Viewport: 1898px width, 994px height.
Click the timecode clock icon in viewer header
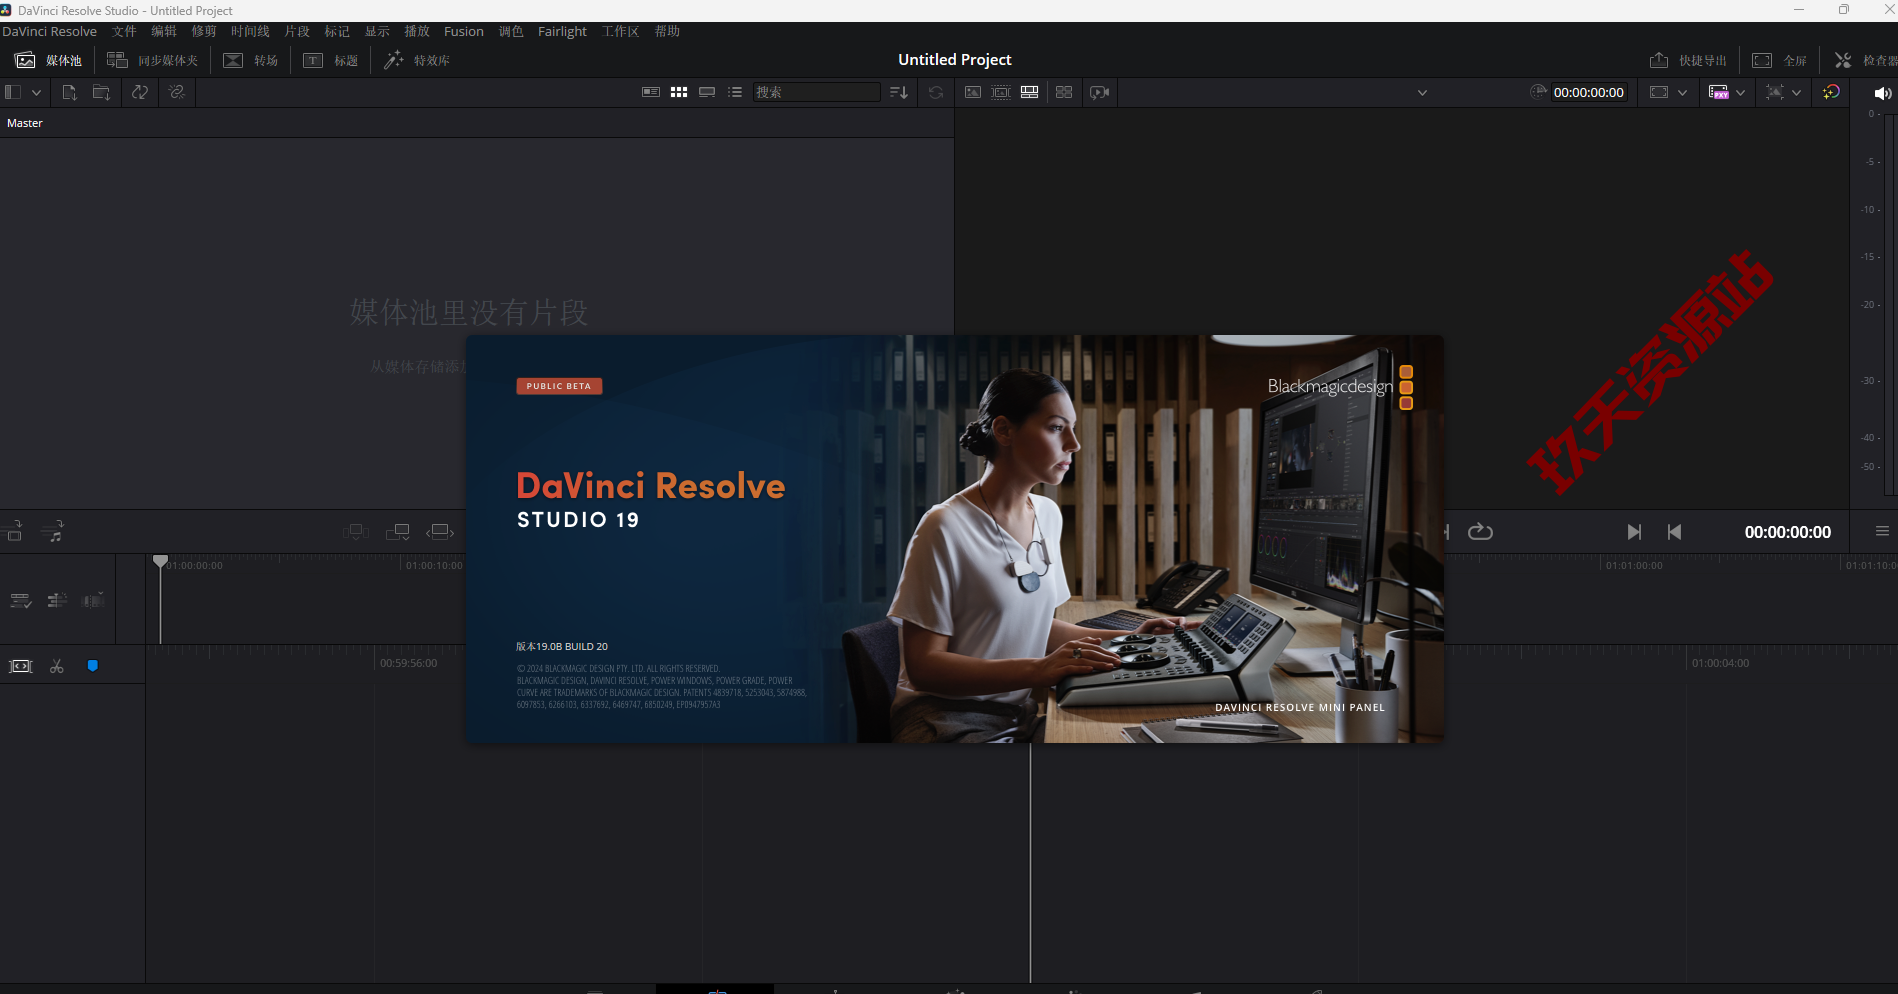pos(1538,92)
